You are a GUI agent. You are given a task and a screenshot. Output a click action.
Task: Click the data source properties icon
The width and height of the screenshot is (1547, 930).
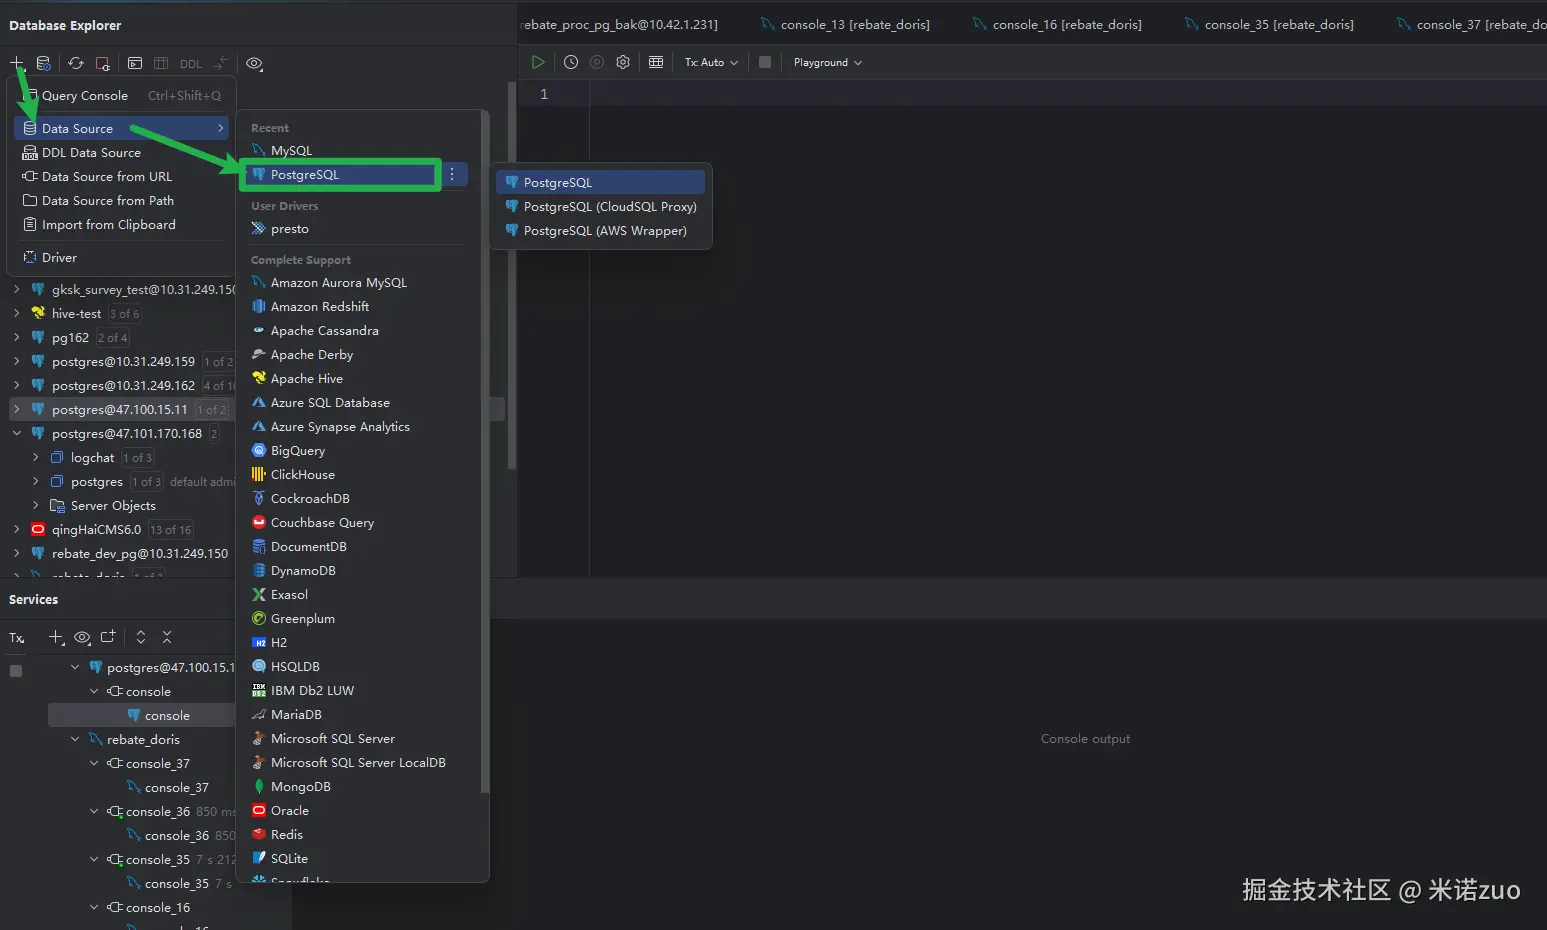[x=44, y=63]
